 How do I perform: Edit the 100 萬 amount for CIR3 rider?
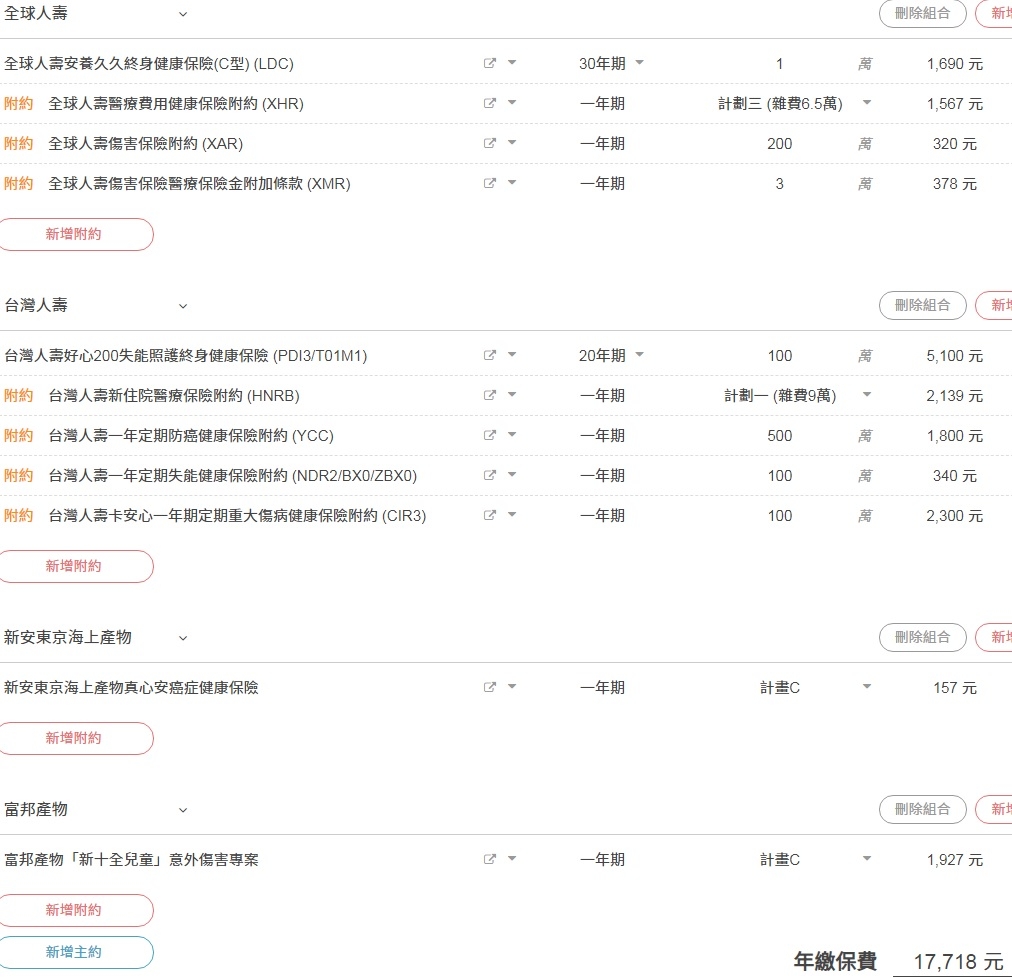[780, 516]
